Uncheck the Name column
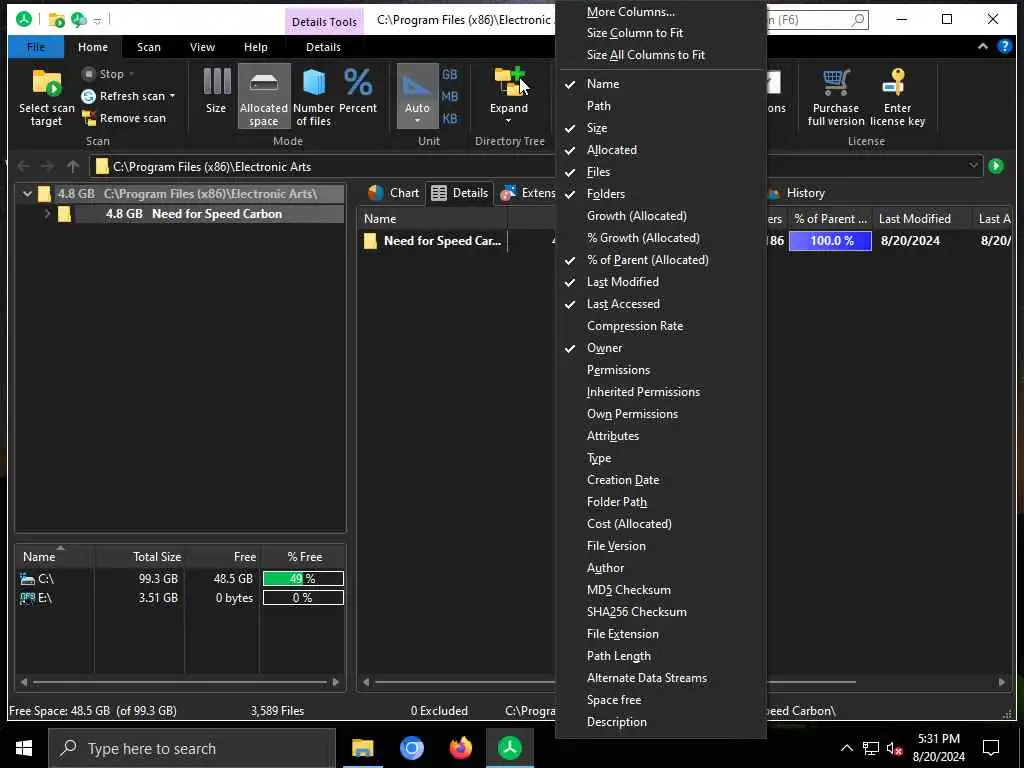The height and width of the screenshot is (768, 1024). 660,84
